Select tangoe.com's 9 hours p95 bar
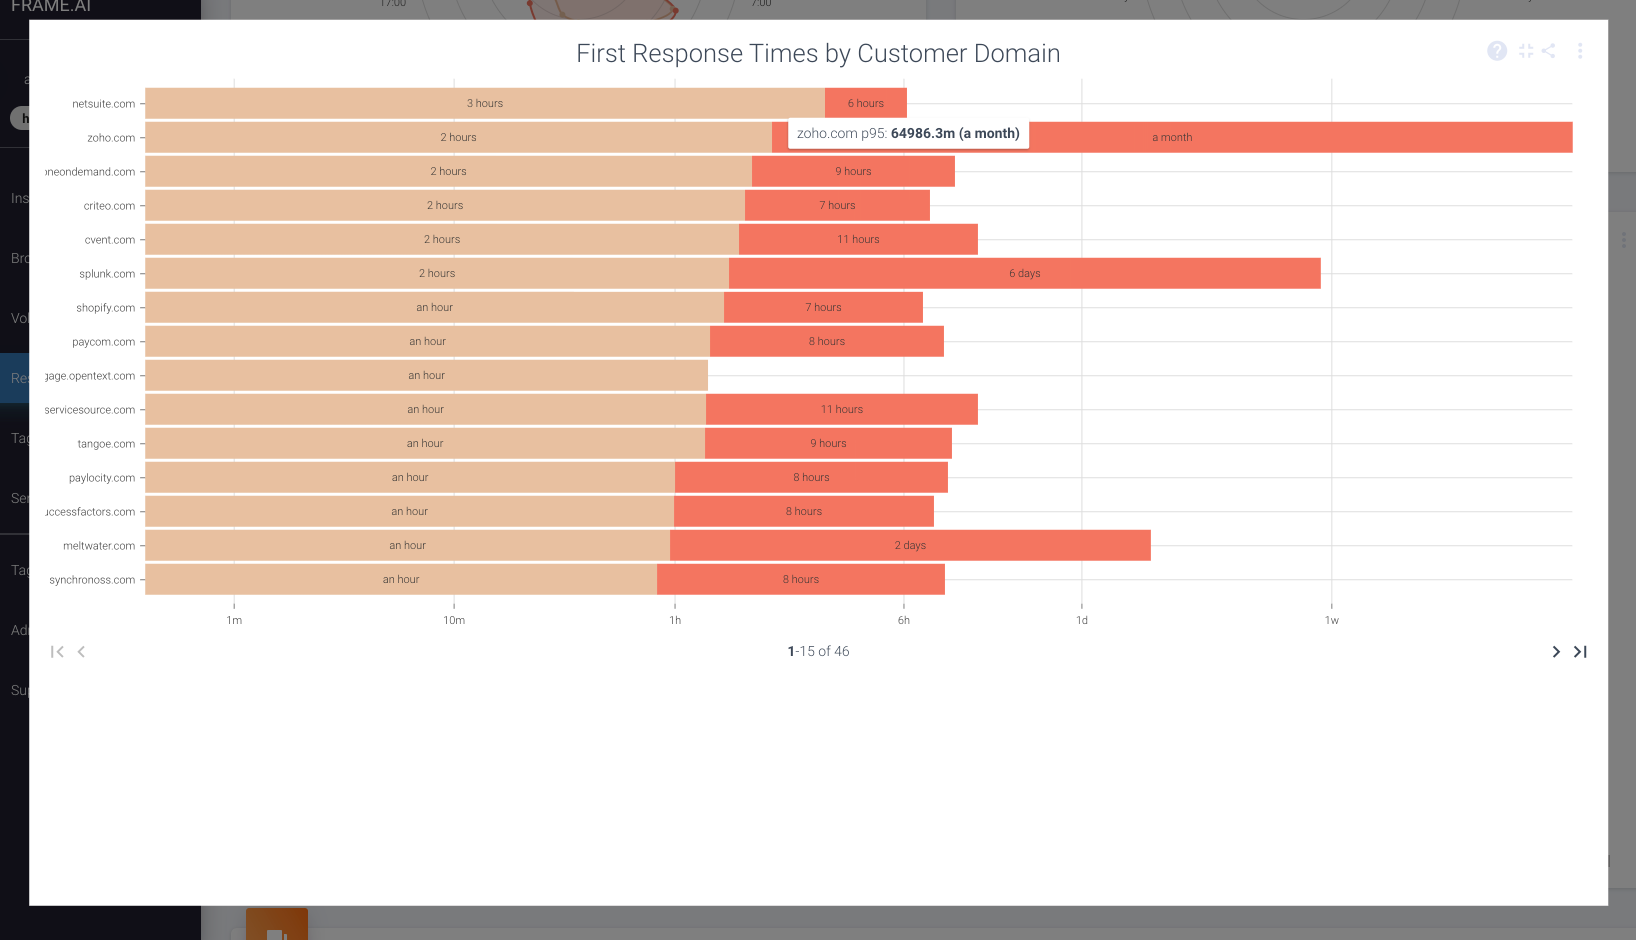The image size is (1636, 940). pos(828,443)
